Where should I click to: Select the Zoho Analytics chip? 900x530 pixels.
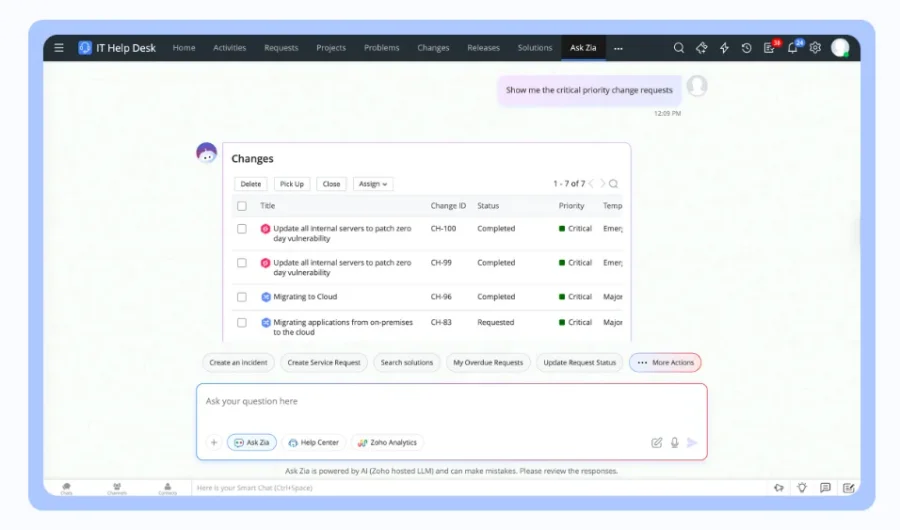point(387,442)
